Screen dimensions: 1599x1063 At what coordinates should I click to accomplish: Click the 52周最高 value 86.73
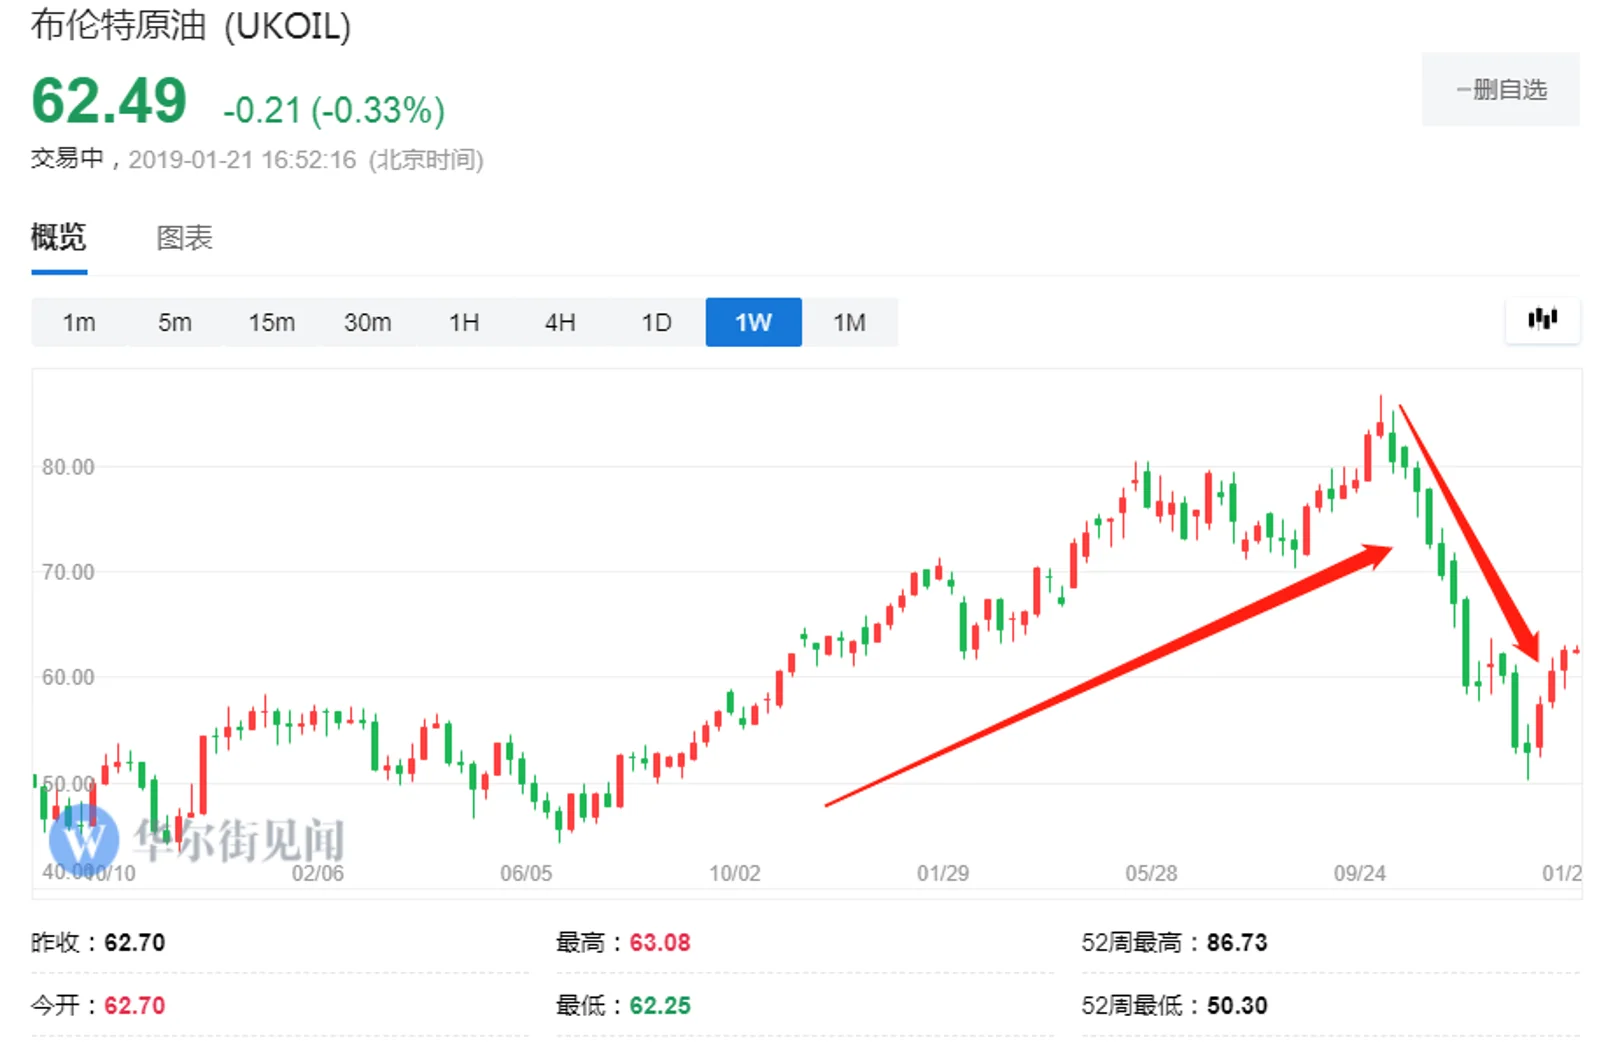[x=1236, y=943]
